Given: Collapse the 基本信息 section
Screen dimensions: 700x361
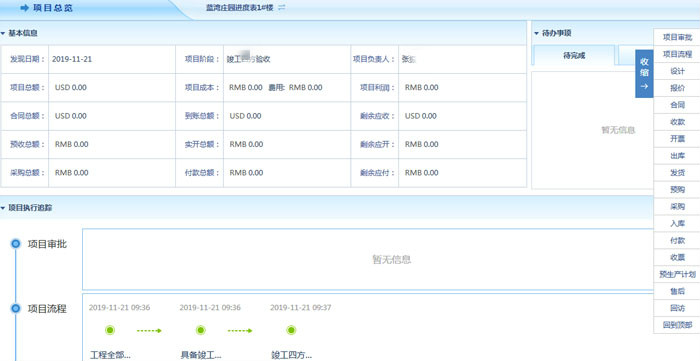Looking at the screenshot, I should pyautogui.click(x=3, y=33).
